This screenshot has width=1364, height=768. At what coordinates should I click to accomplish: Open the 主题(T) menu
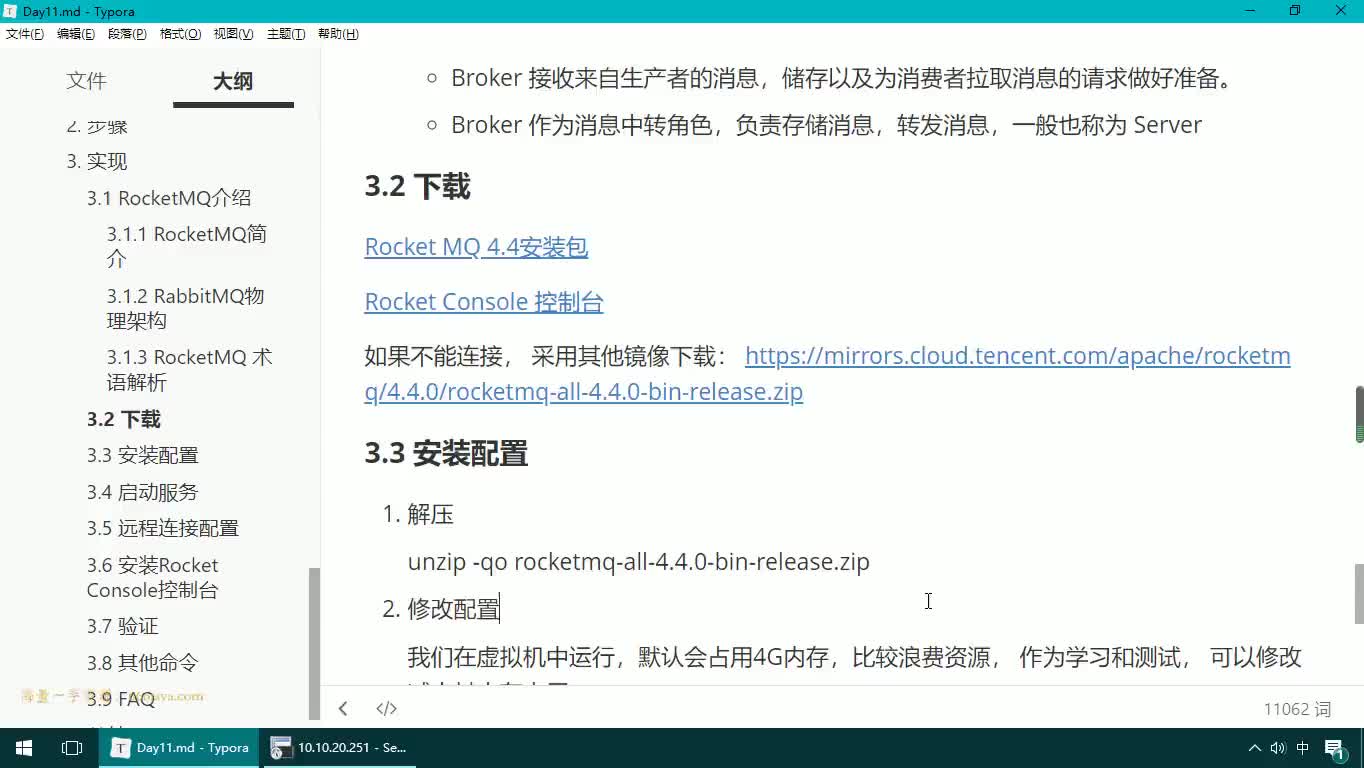coord(286,34)
